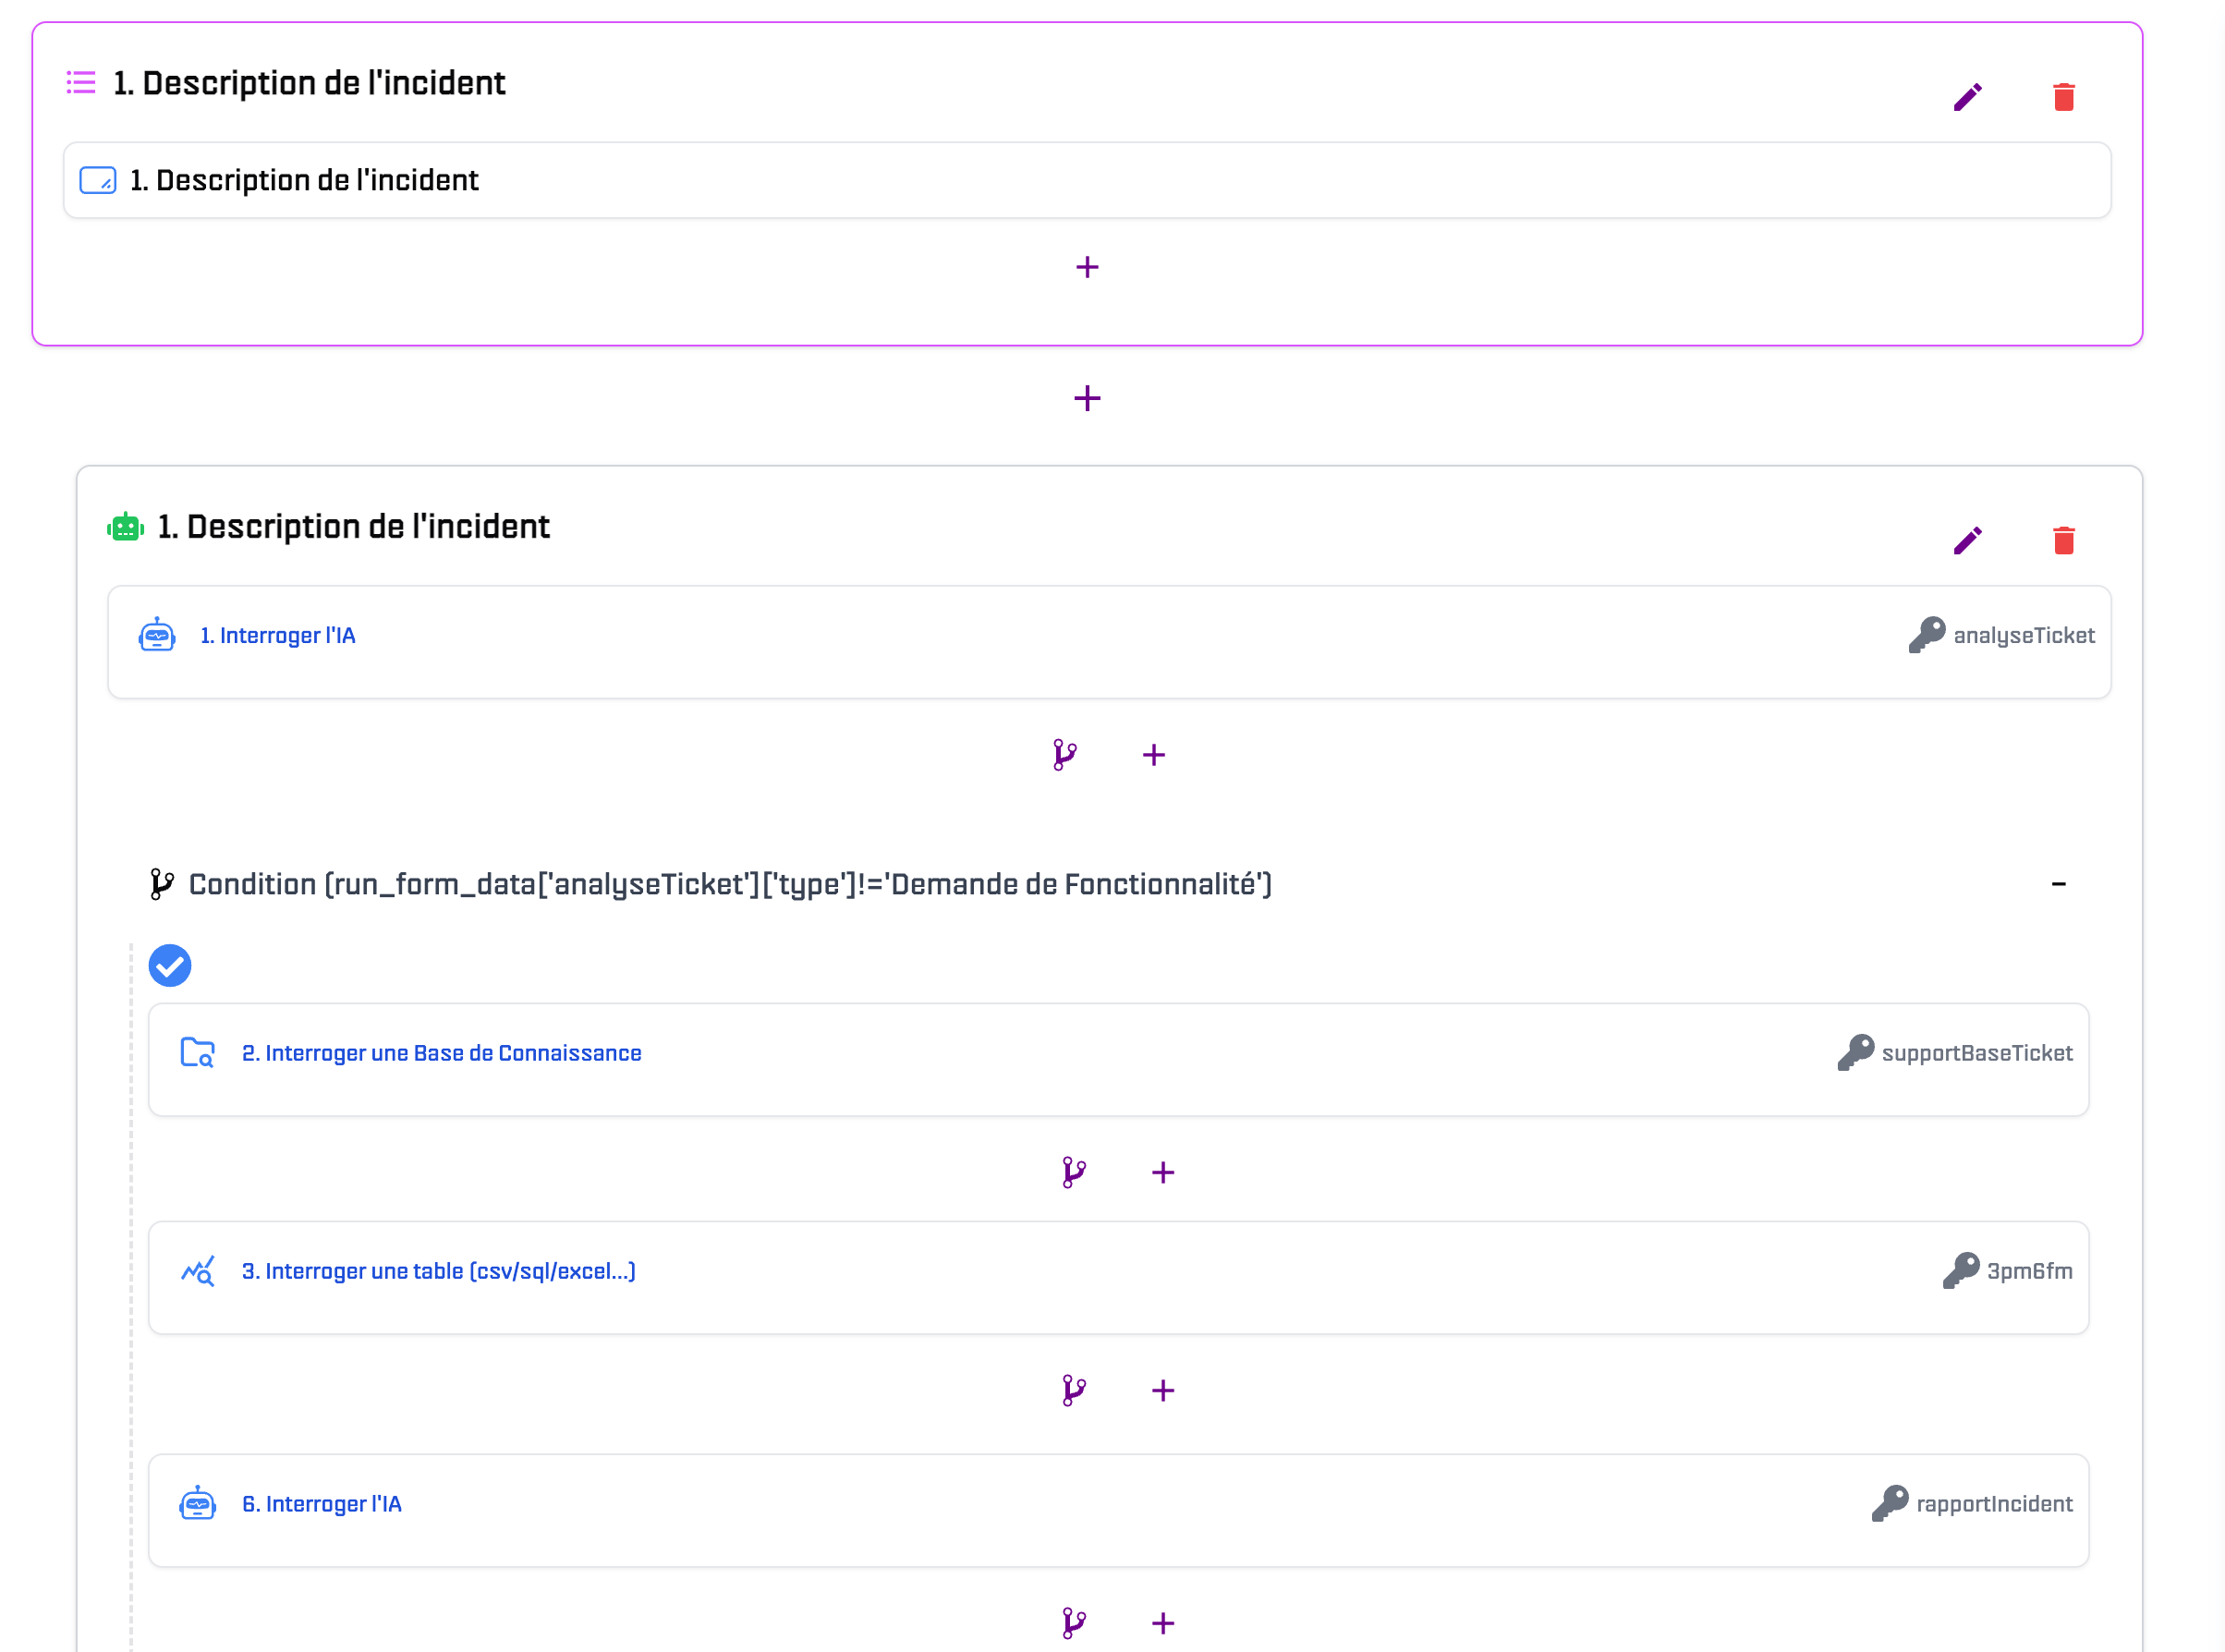Collapse the condition with the minus button
The image size is (2225, 1652).
(x=2058, y=884)
